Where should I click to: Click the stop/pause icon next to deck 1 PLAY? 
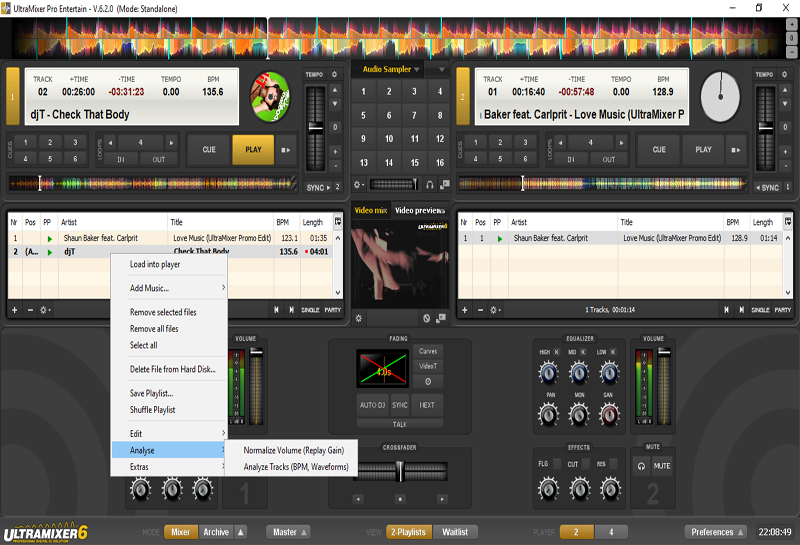286,150
